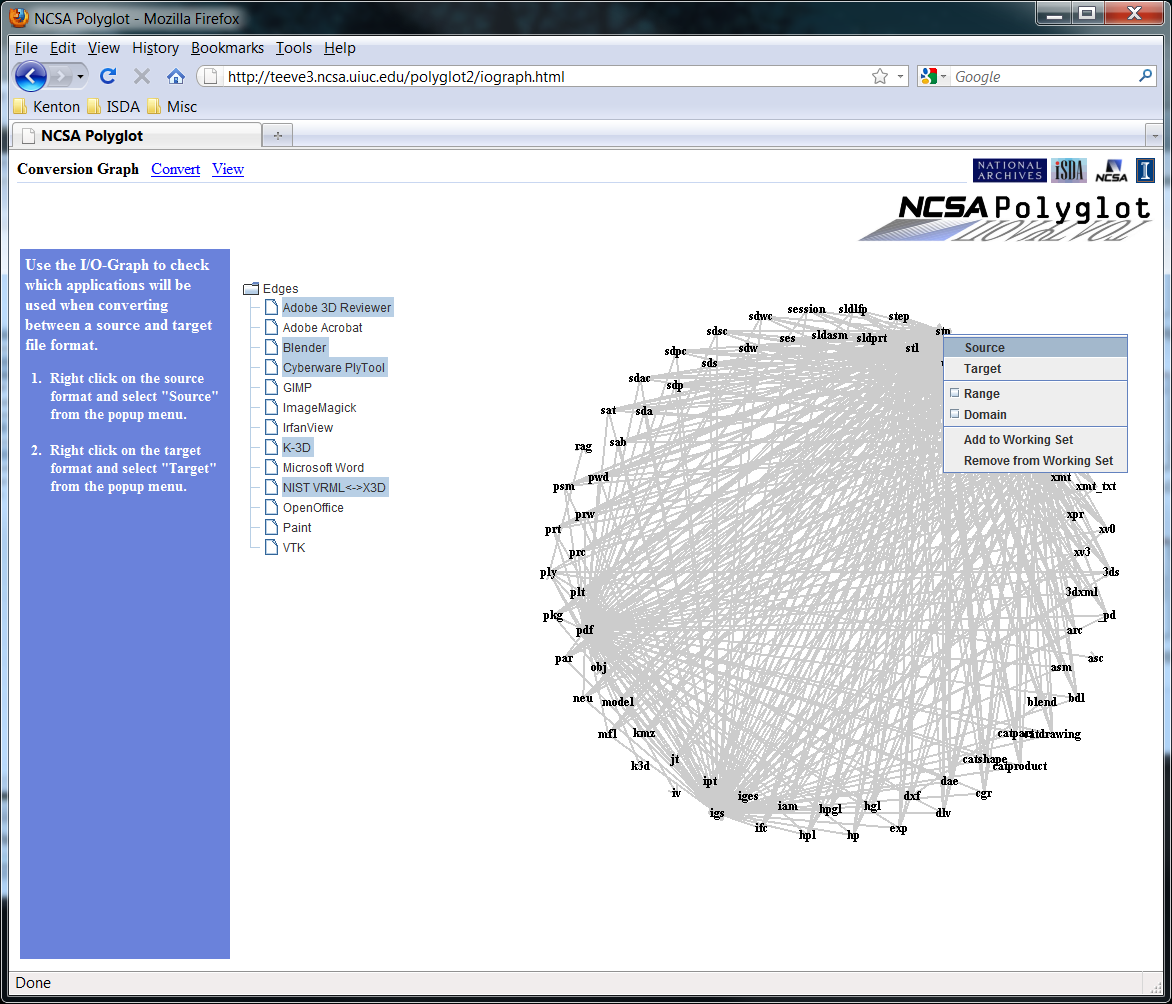Viewport: 1172px width, 1004px height.
Task: Click the stl node in the graph
Action: [x=912, y=348]
